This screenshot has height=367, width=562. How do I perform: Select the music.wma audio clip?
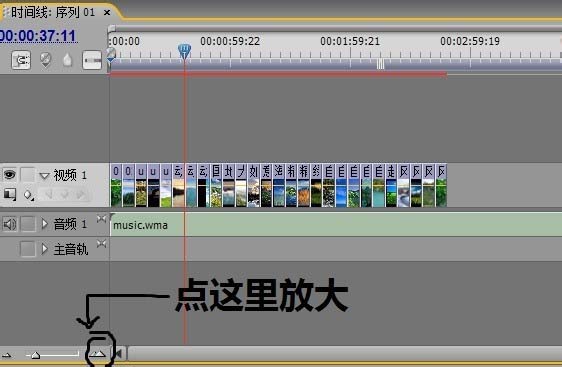pyautogui.click(x=336, y=224)
